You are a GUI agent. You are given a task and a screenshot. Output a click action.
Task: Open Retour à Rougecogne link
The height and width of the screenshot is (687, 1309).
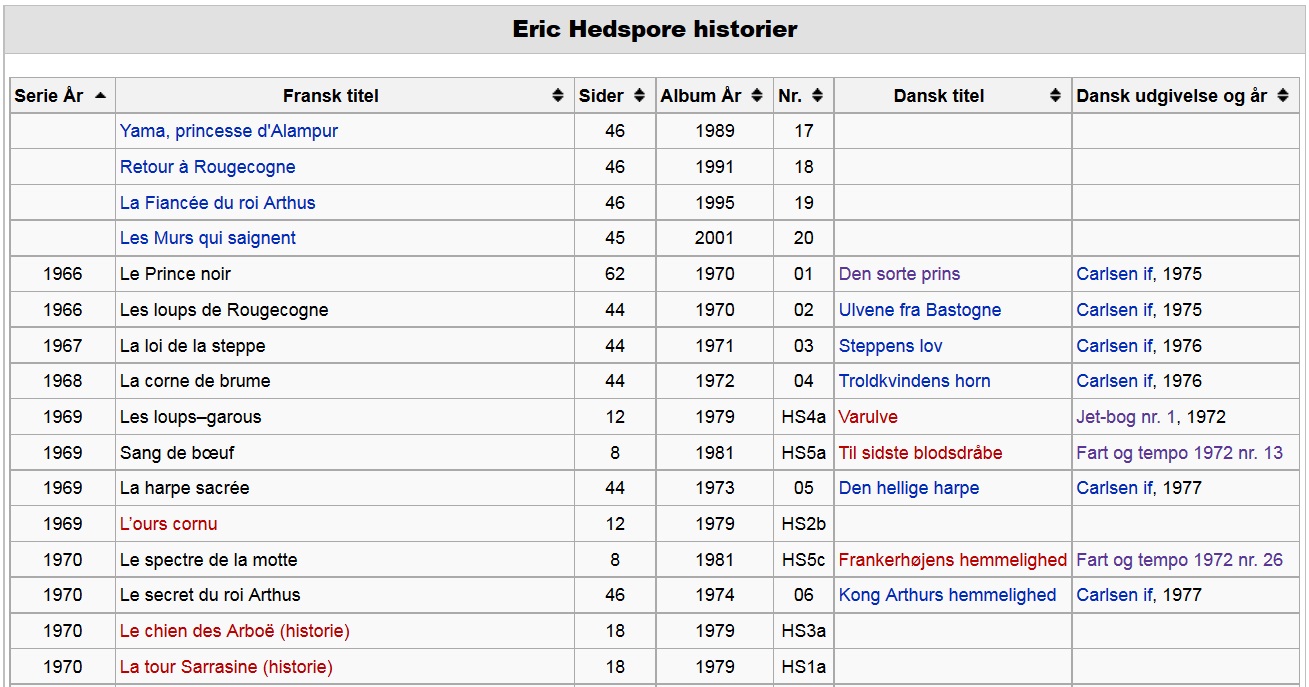coord(207,167)
